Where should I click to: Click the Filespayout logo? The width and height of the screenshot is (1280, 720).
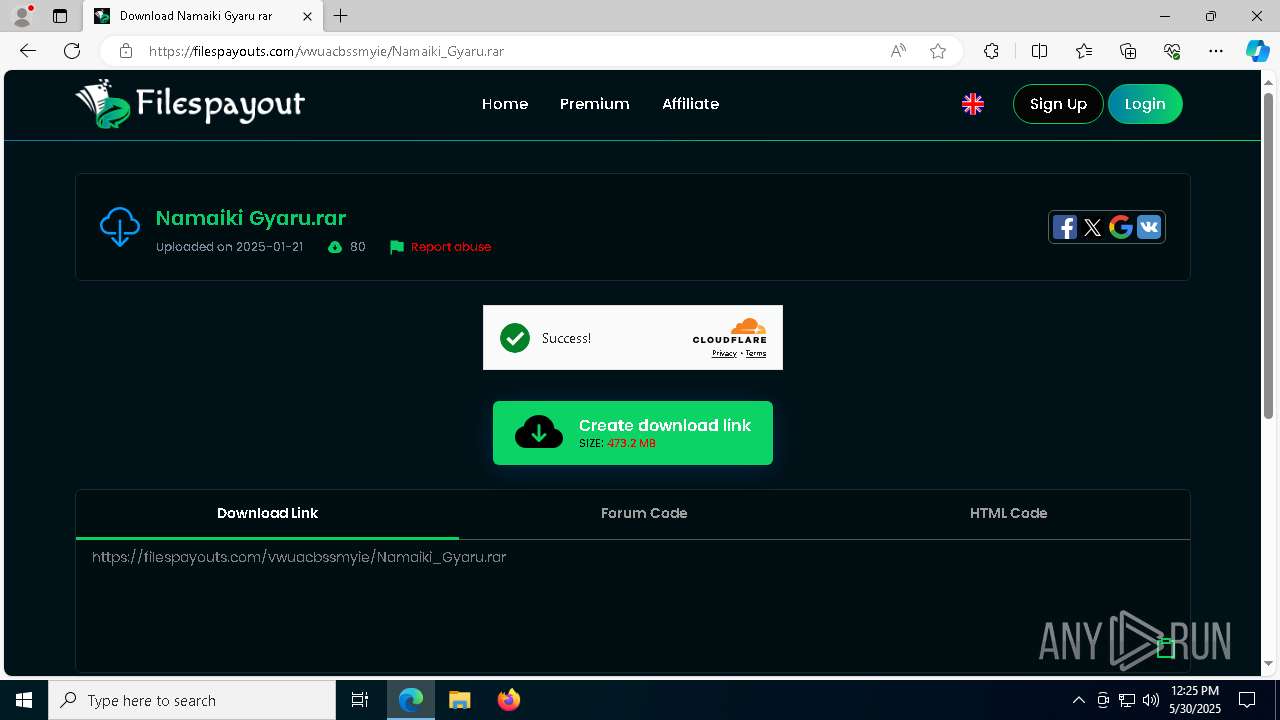189,104
